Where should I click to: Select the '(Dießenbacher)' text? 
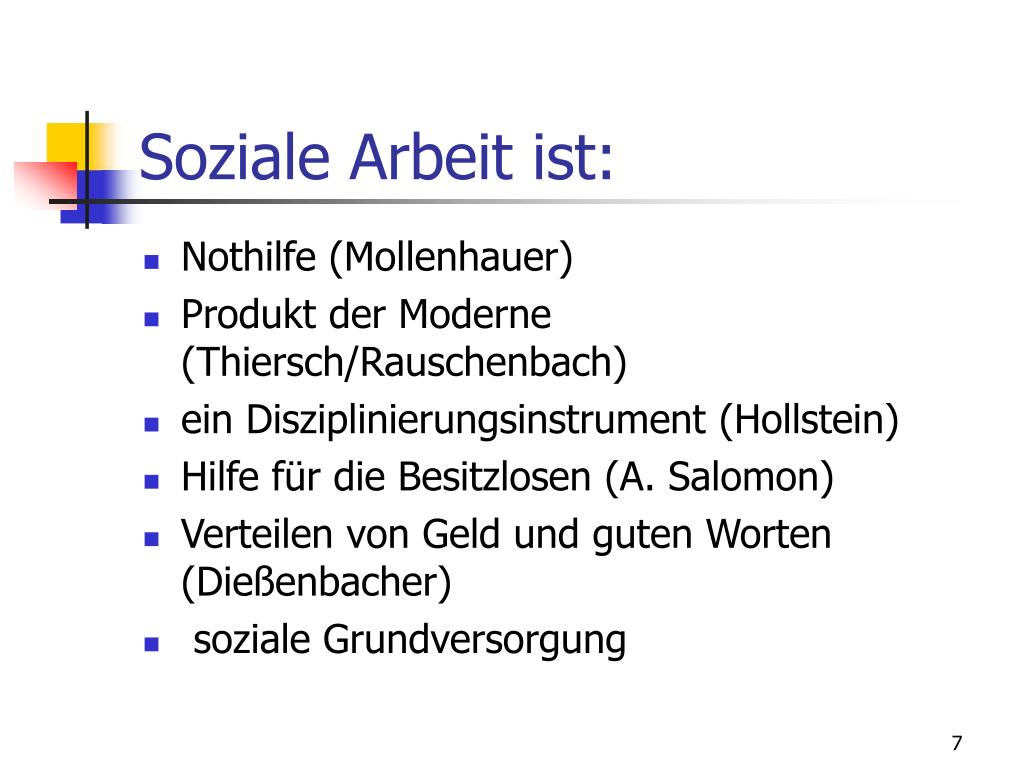(x=316, y=583)
